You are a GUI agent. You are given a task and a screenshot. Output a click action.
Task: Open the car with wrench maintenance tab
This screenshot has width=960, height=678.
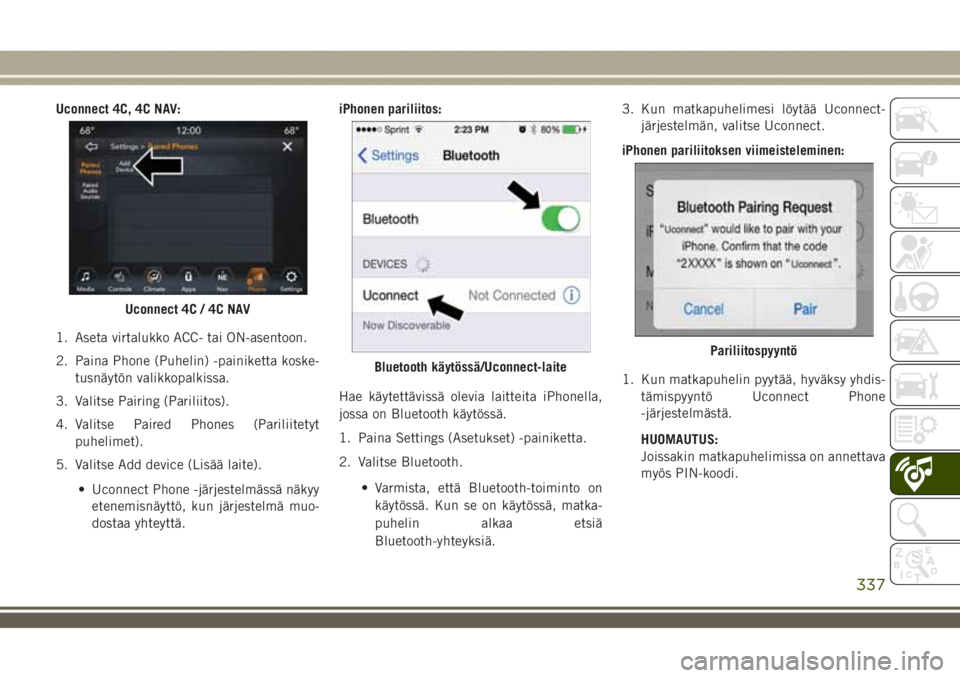924,385
